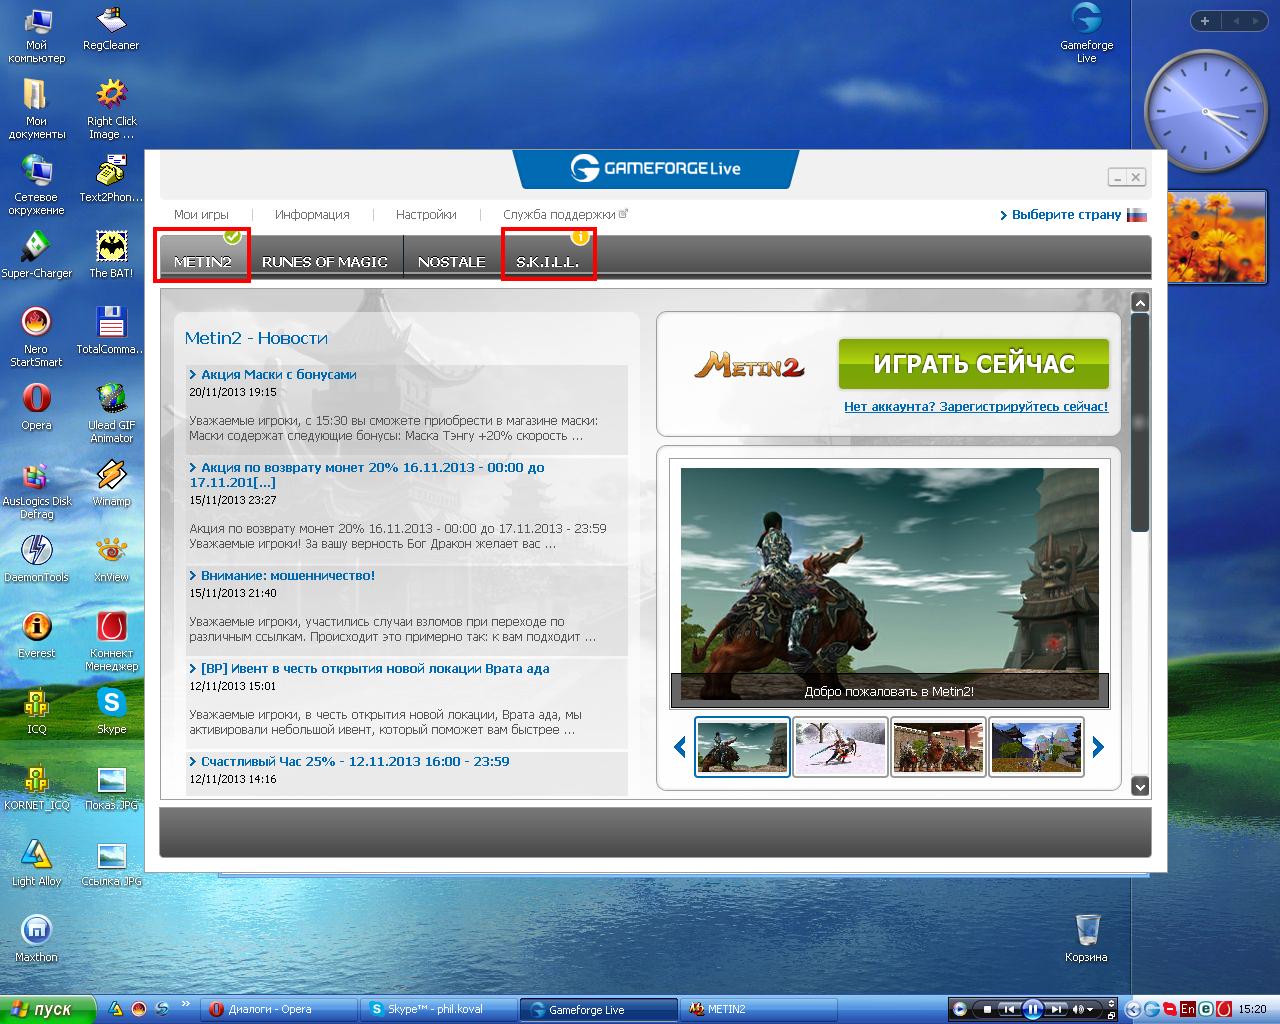Select the XnView desktop icon
Viewport: 1280px width, 1024px height.
coord(111,560)
